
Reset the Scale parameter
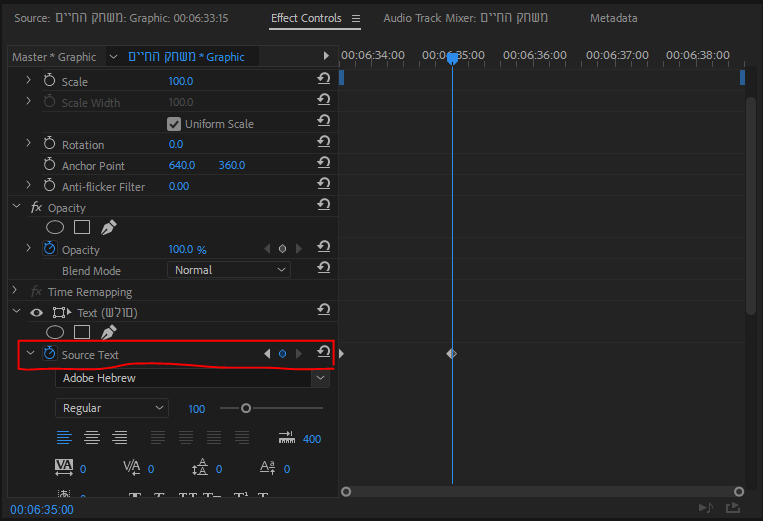[x=324, y=78]
